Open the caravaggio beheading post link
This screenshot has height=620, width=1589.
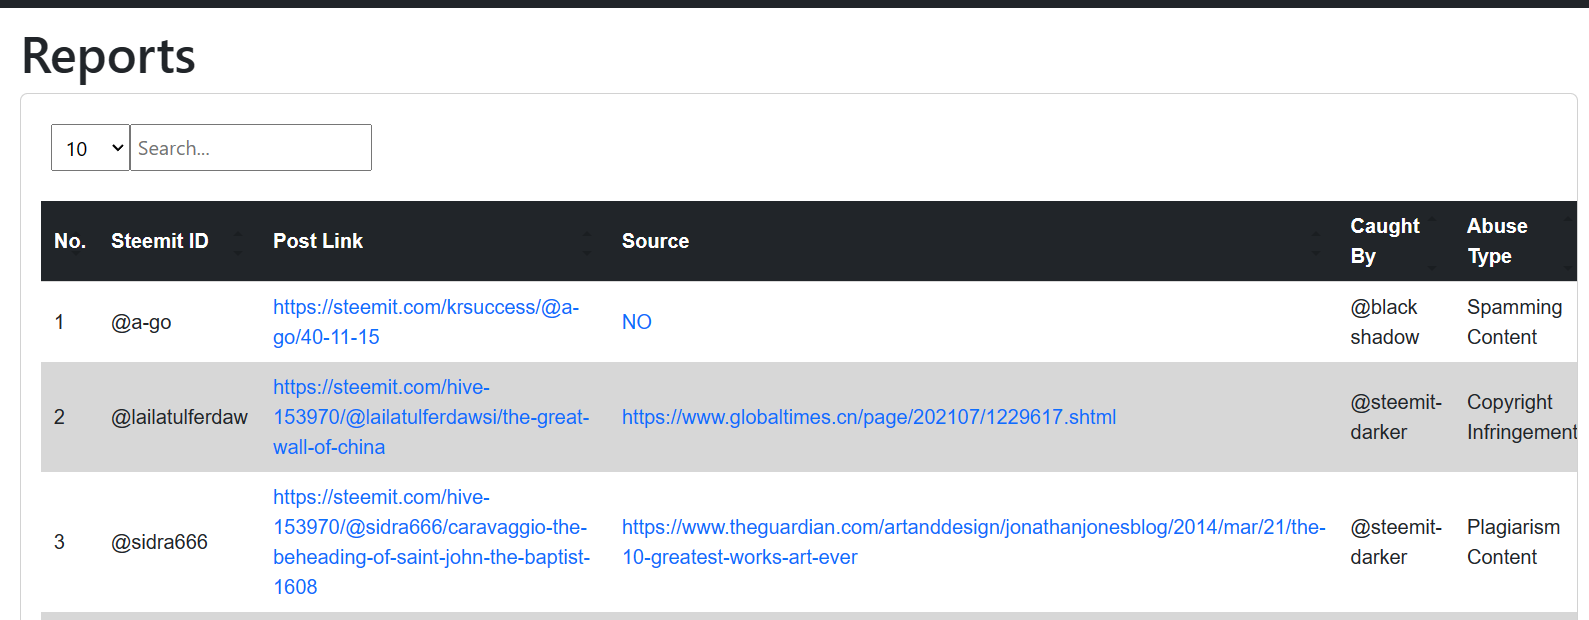pyautogui.click(x=431, y=542)
